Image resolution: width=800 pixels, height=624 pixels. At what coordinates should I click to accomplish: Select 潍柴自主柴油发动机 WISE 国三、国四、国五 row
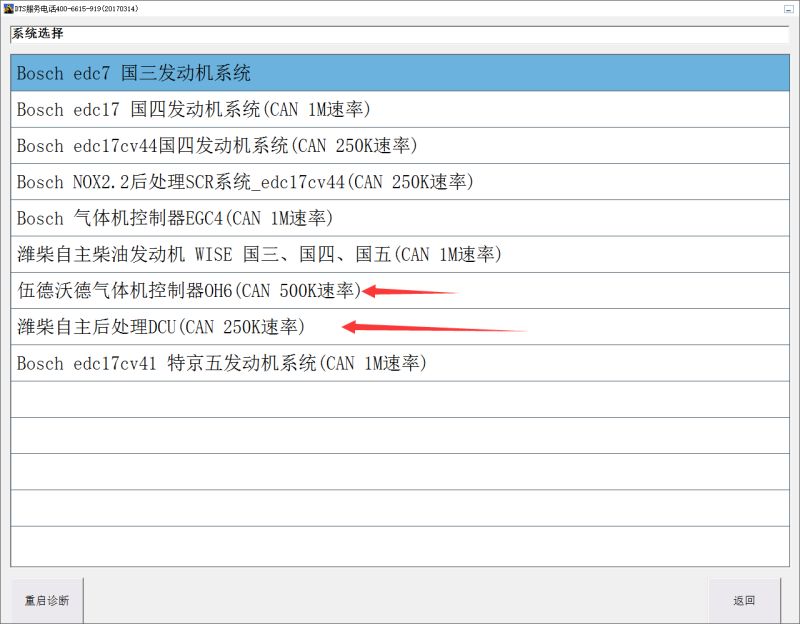[400, 255]
